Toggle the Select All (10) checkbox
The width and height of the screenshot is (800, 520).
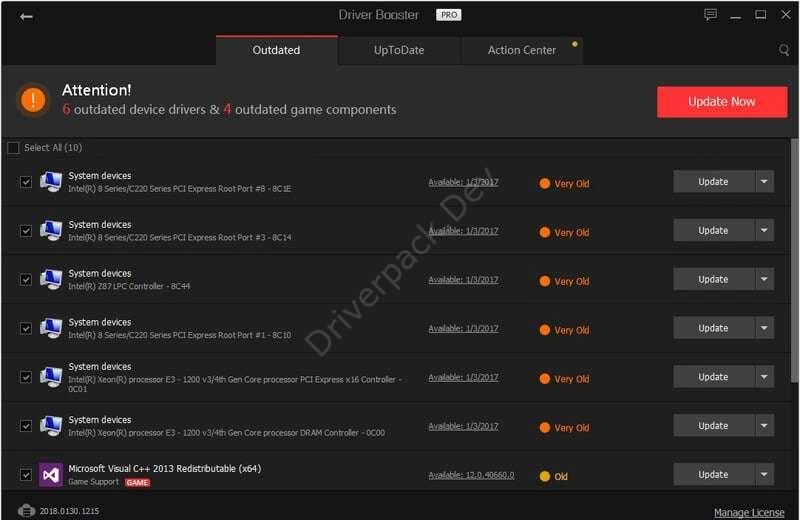[x=13, y=147]
